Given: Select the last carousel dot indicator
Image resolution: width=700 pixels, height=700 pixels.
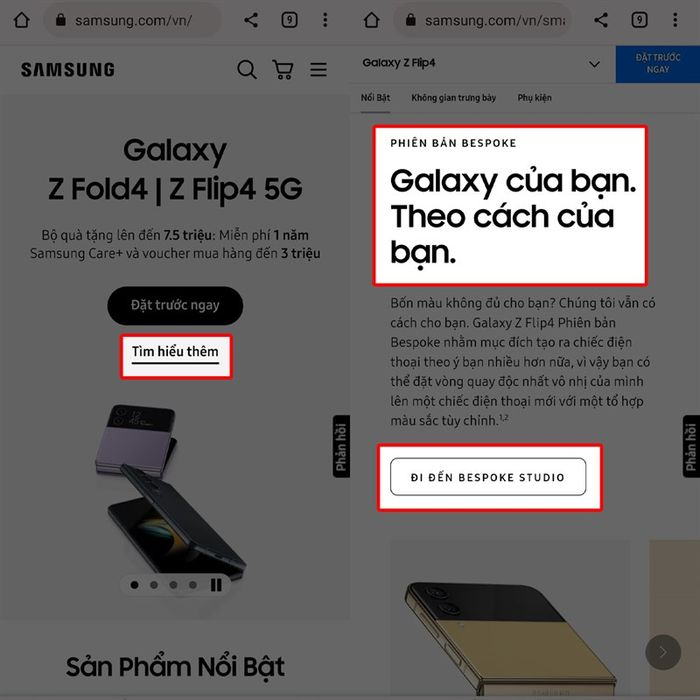Looking at the screenshot, I should 193,585.
